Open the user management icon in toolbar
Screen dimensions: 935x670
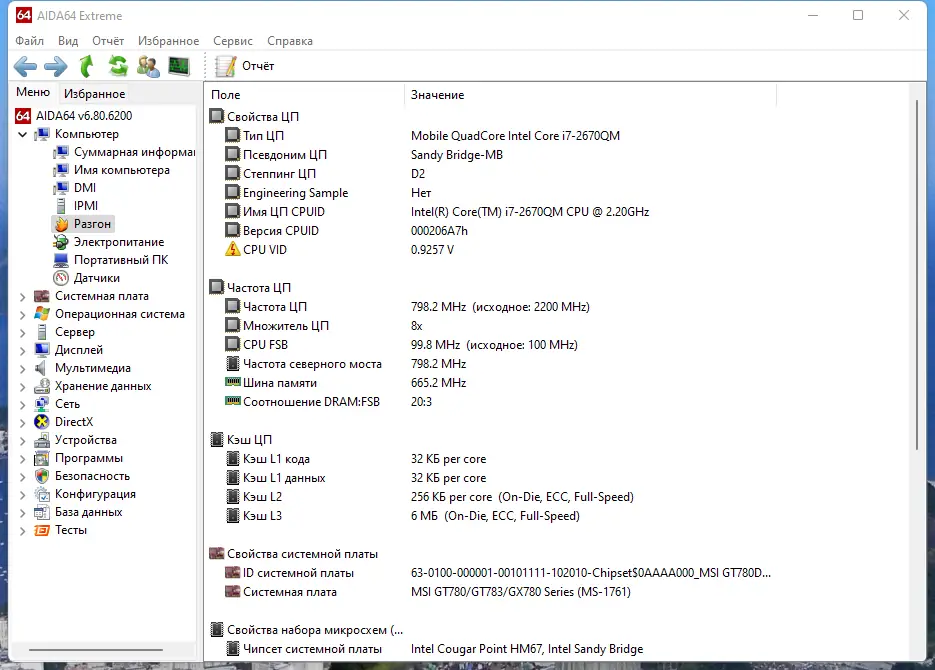[148, 66]
